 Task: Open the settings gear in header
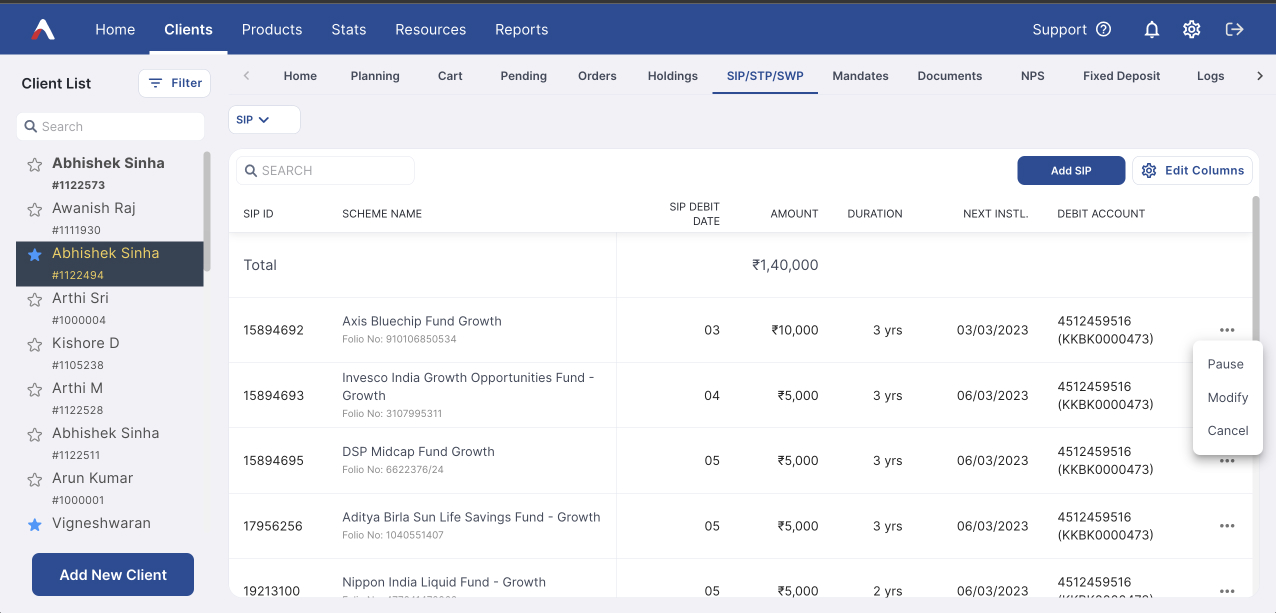1191,30
